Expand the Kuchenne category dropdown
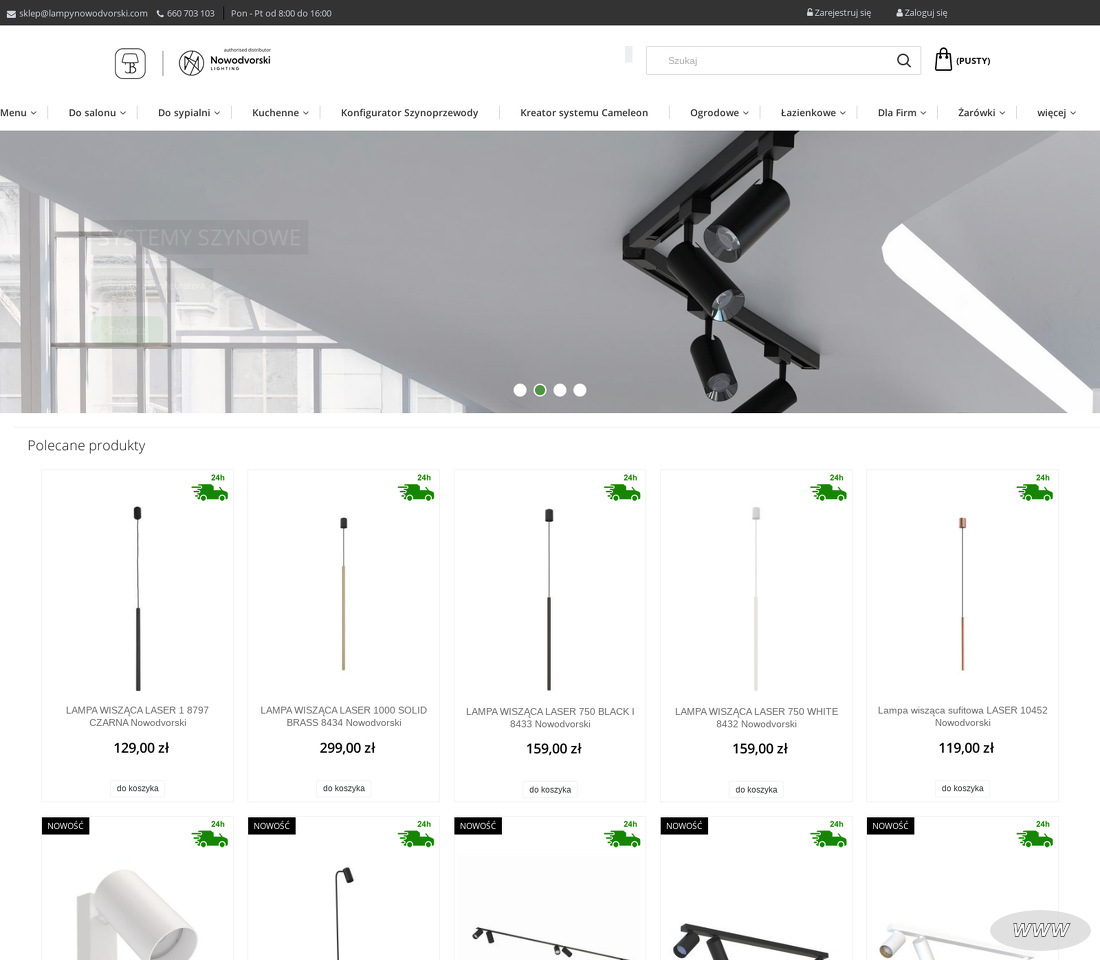The image size is (1100, 960). pos(281,113)
